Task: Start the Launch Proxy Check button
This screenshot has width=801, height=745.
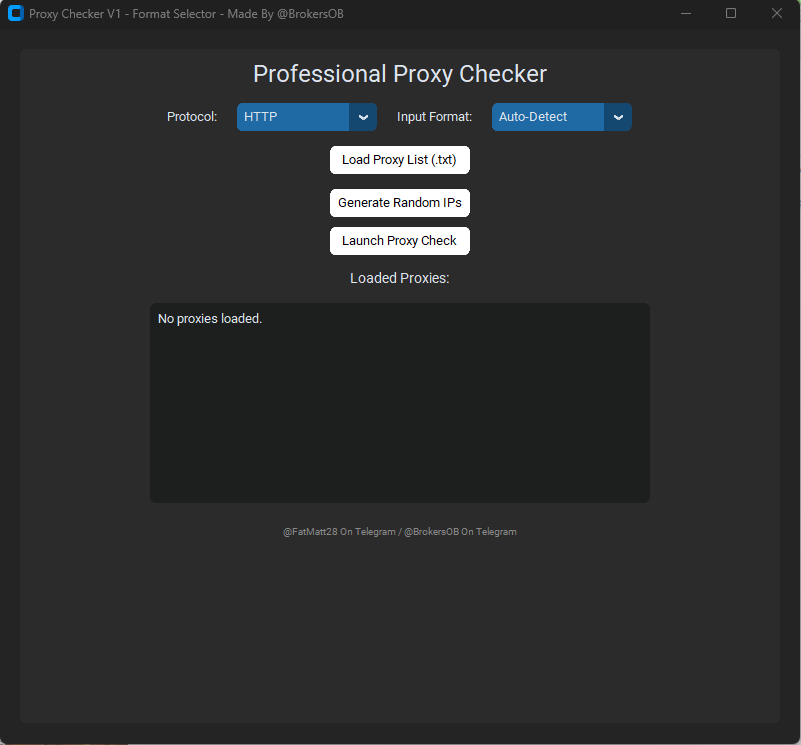Action: 399,241
